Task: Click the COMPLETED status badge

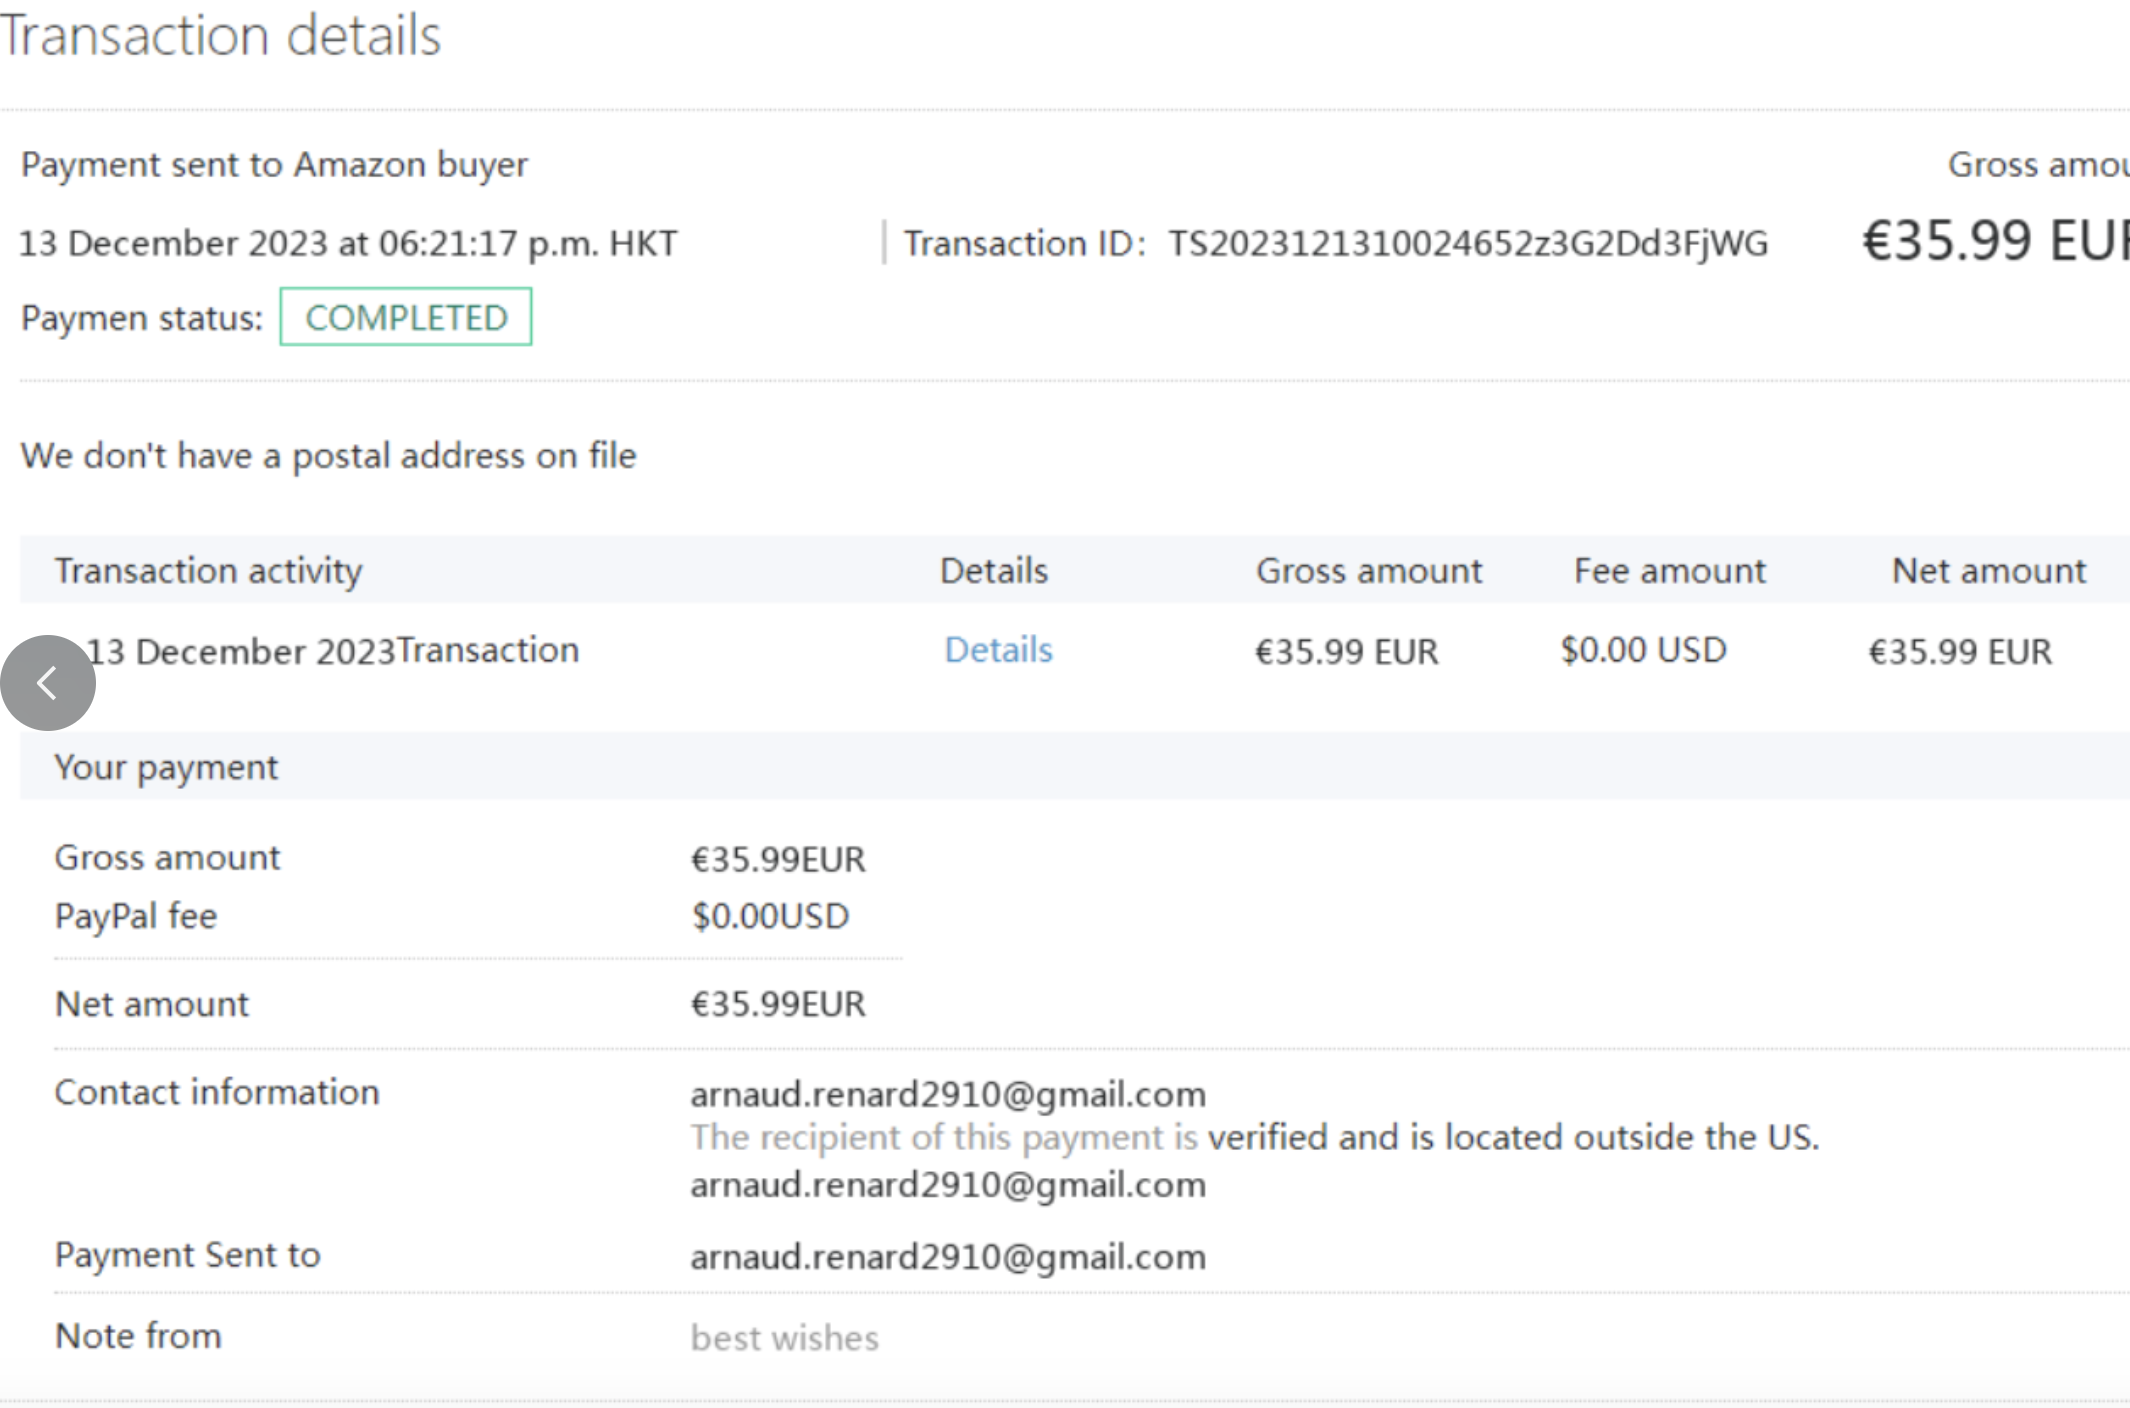Action: 406,317
